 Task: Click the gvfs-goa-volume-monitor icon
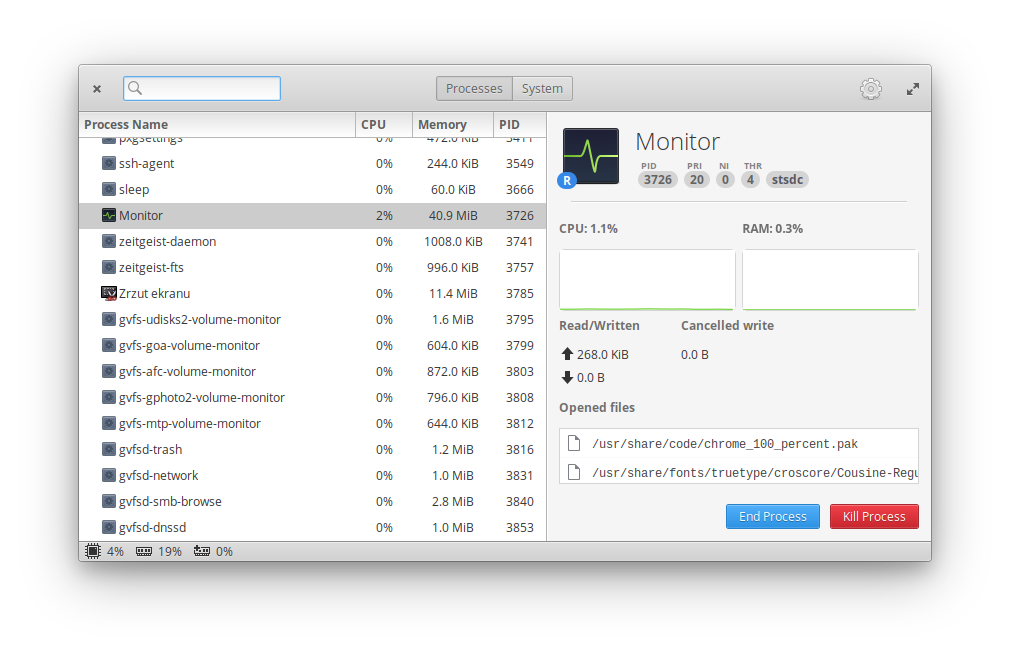coord(109,345)
